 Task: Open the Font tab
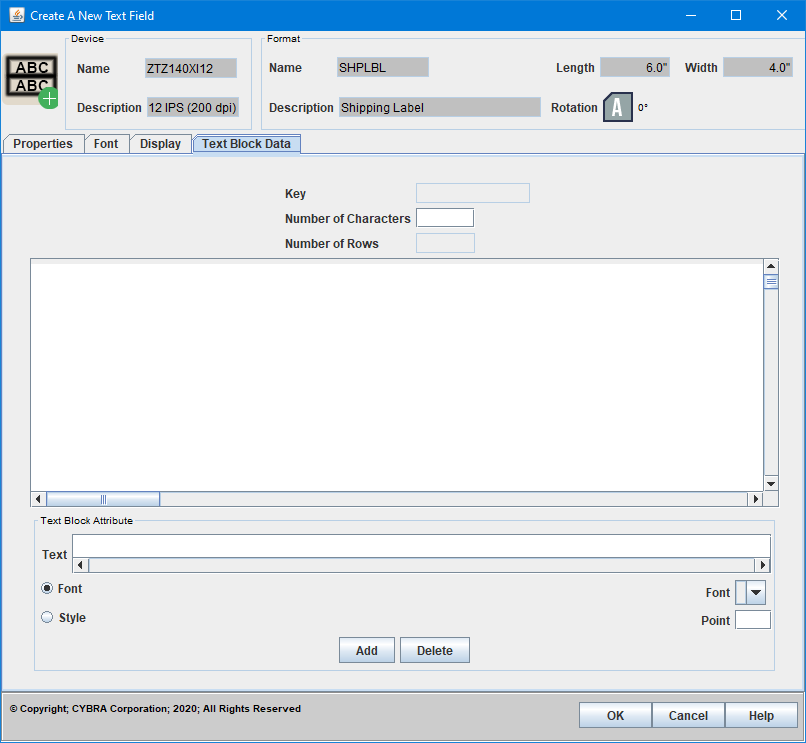(106, 144)
